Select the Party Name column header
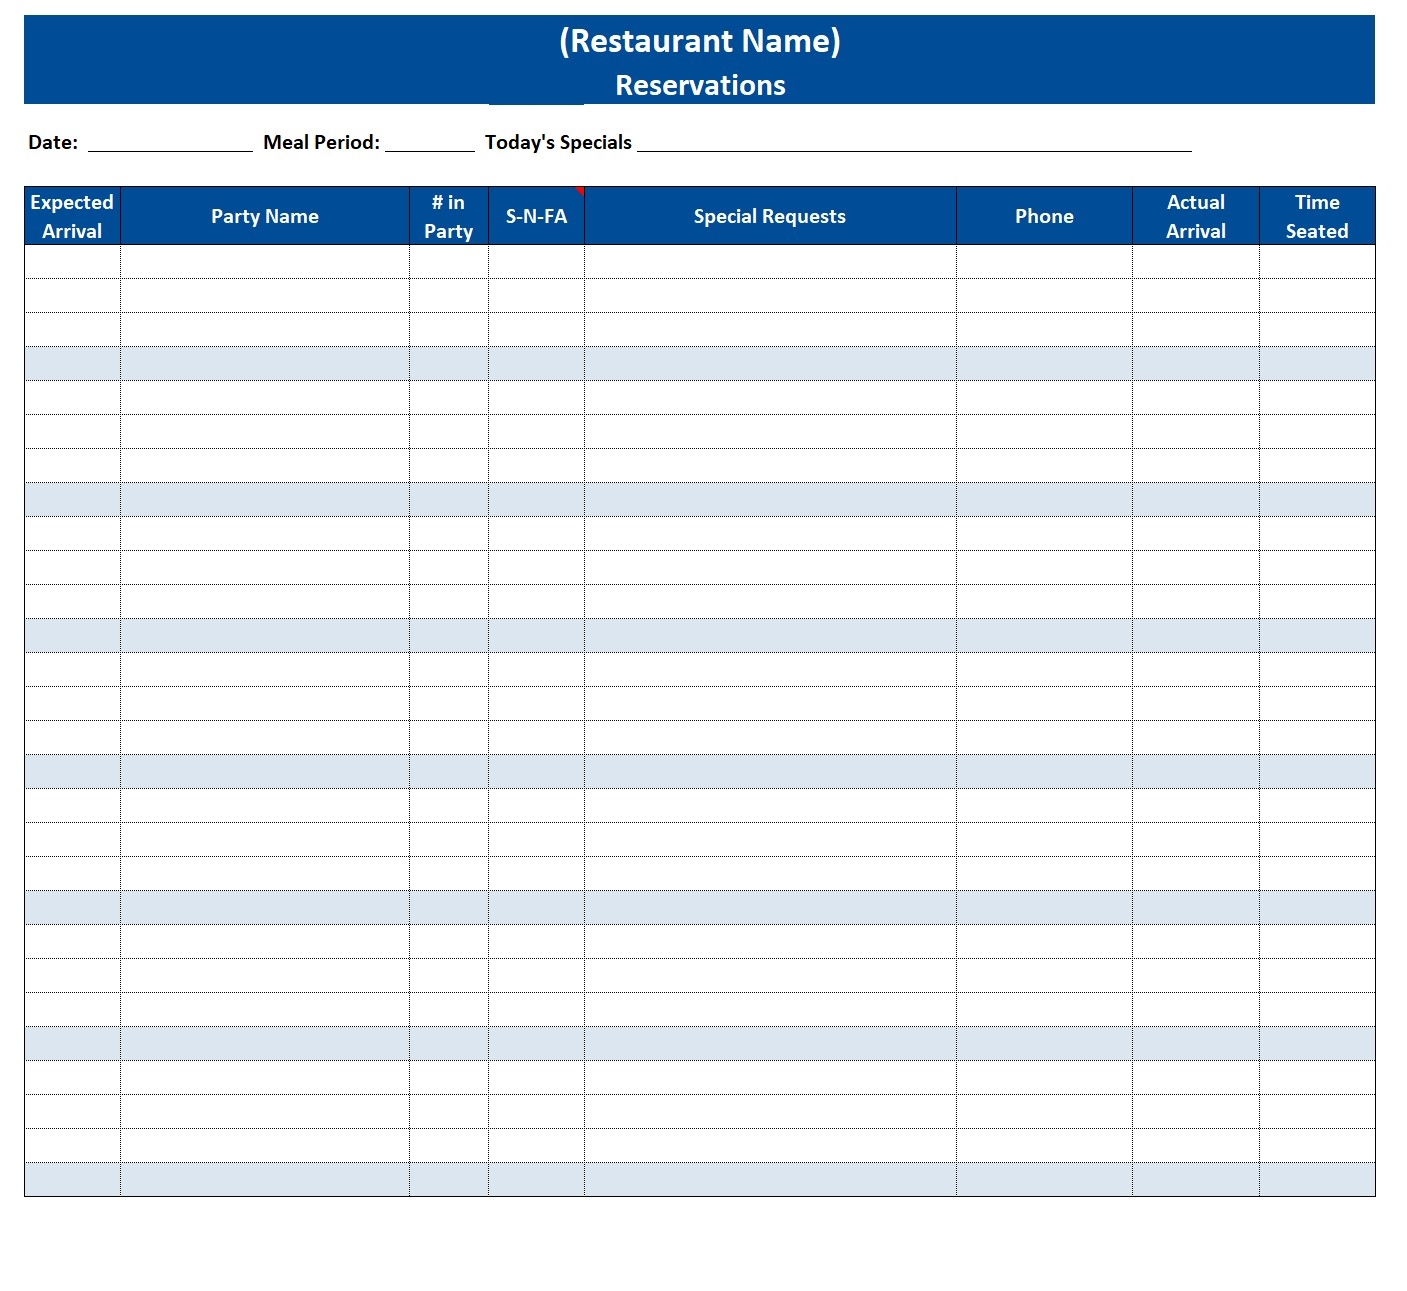 pyautogui.click(x=265, y=215)
